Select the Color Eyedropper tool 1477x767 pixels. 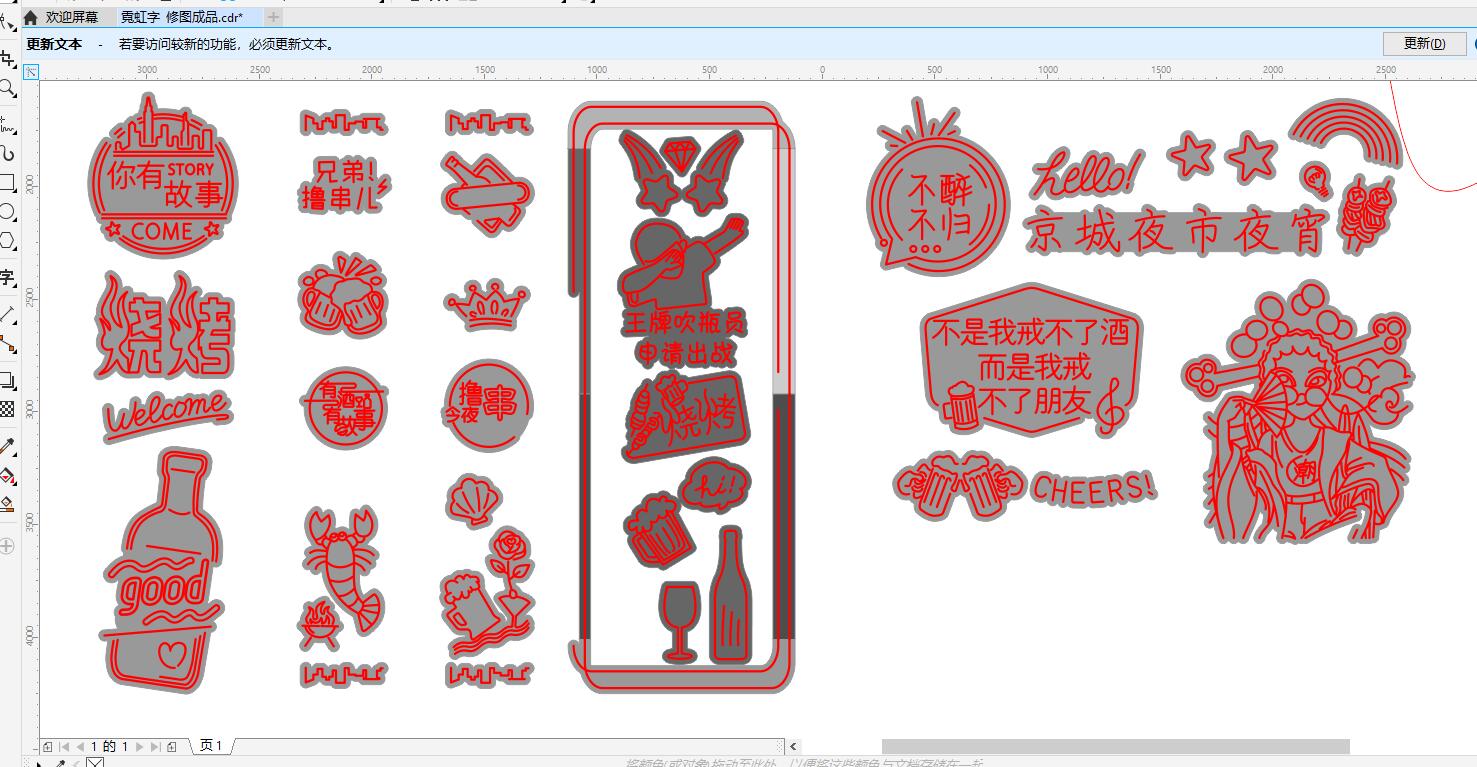(x=7, y=446)
